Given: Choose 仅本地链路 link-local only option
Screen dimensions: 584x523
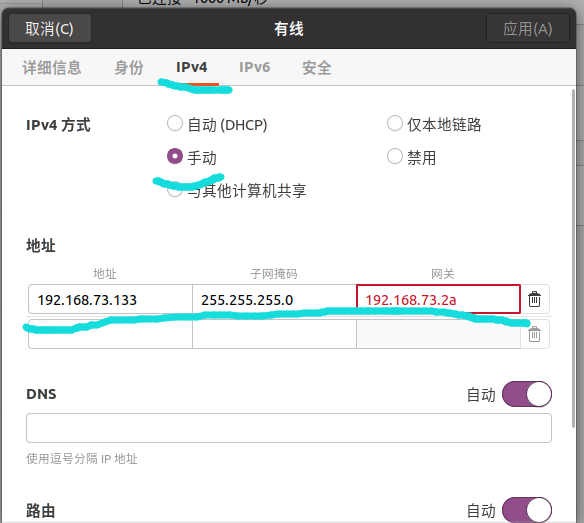Looking at the screenshot, I should tap(395, 123).
